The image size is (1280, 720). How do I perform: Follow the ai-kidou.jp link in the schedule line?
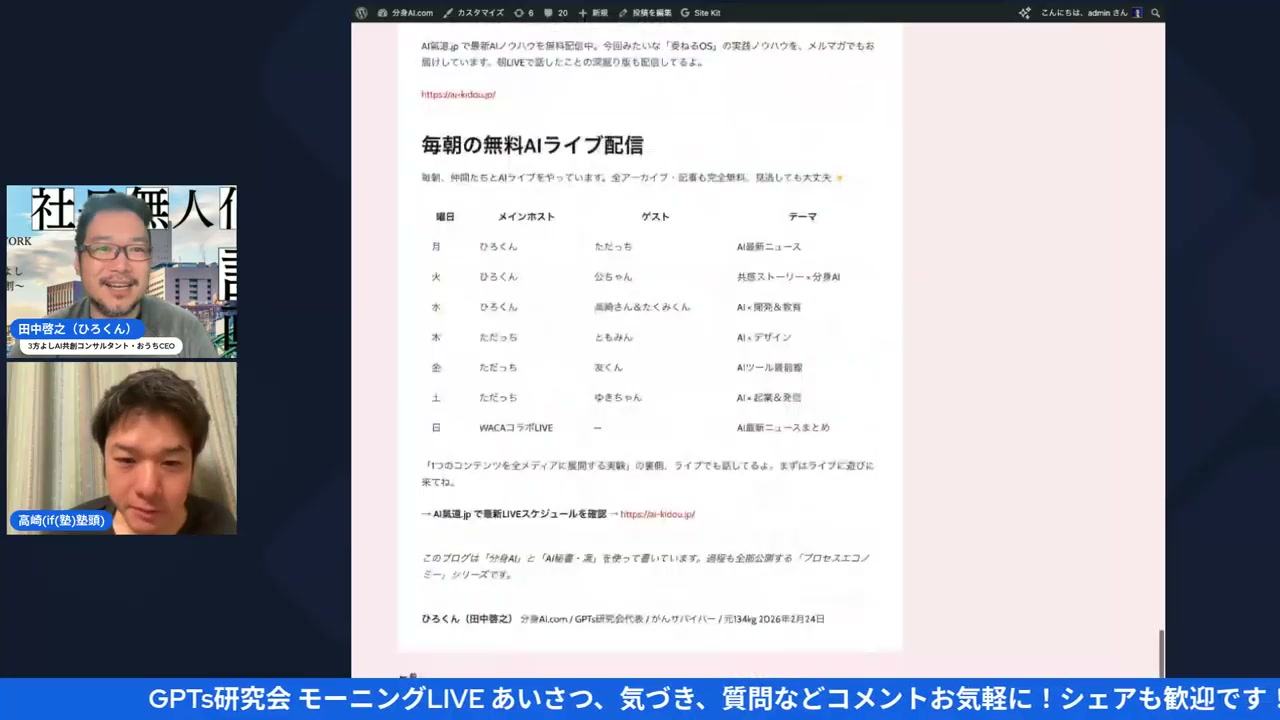pyautogui.click(x=657, y=514)
